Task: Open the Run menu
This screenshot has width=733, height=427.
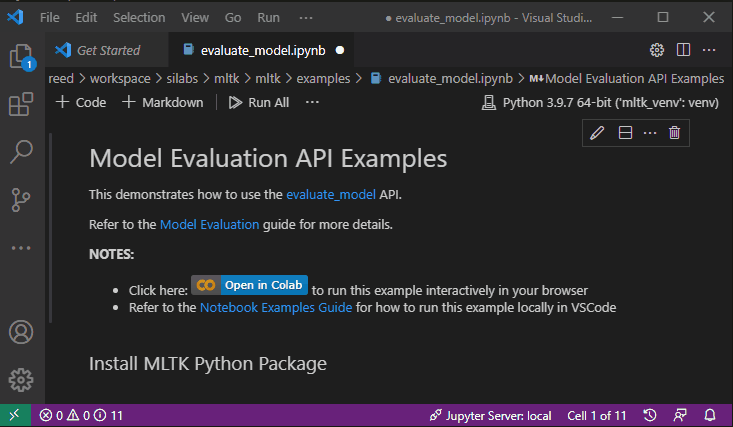Action: pos(268,17)
